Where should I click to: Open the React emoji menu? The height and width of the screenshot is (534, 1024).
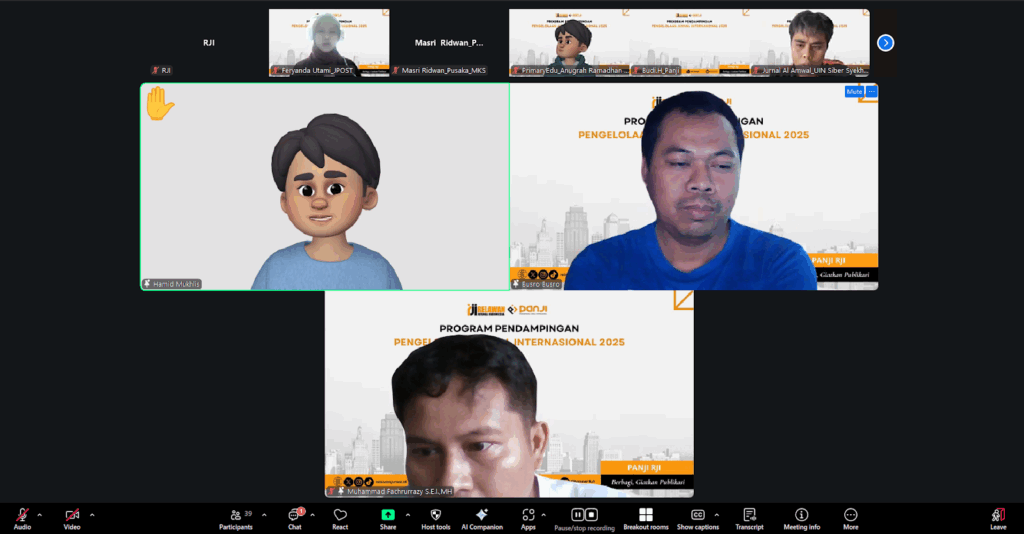coord(340,515)
